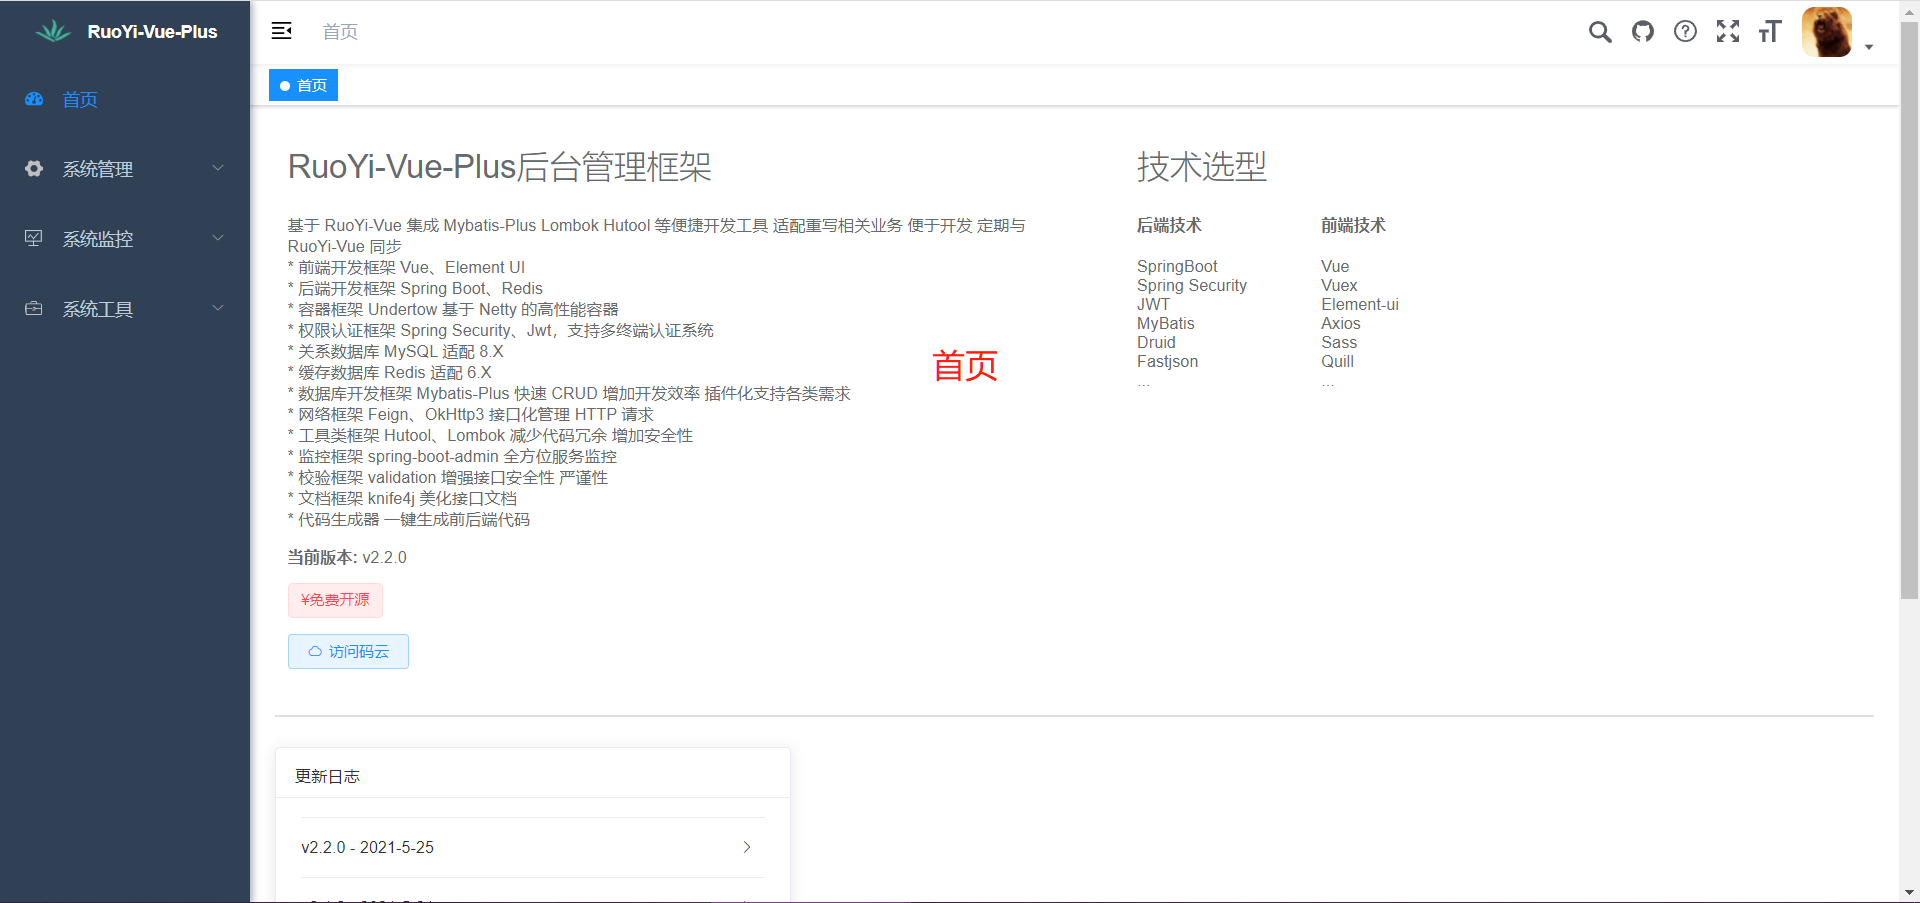Image resolution: width=1920 pixels, height=903 pixels.
Task: Click the line about 代码生成器
Action: pos(409,519)
